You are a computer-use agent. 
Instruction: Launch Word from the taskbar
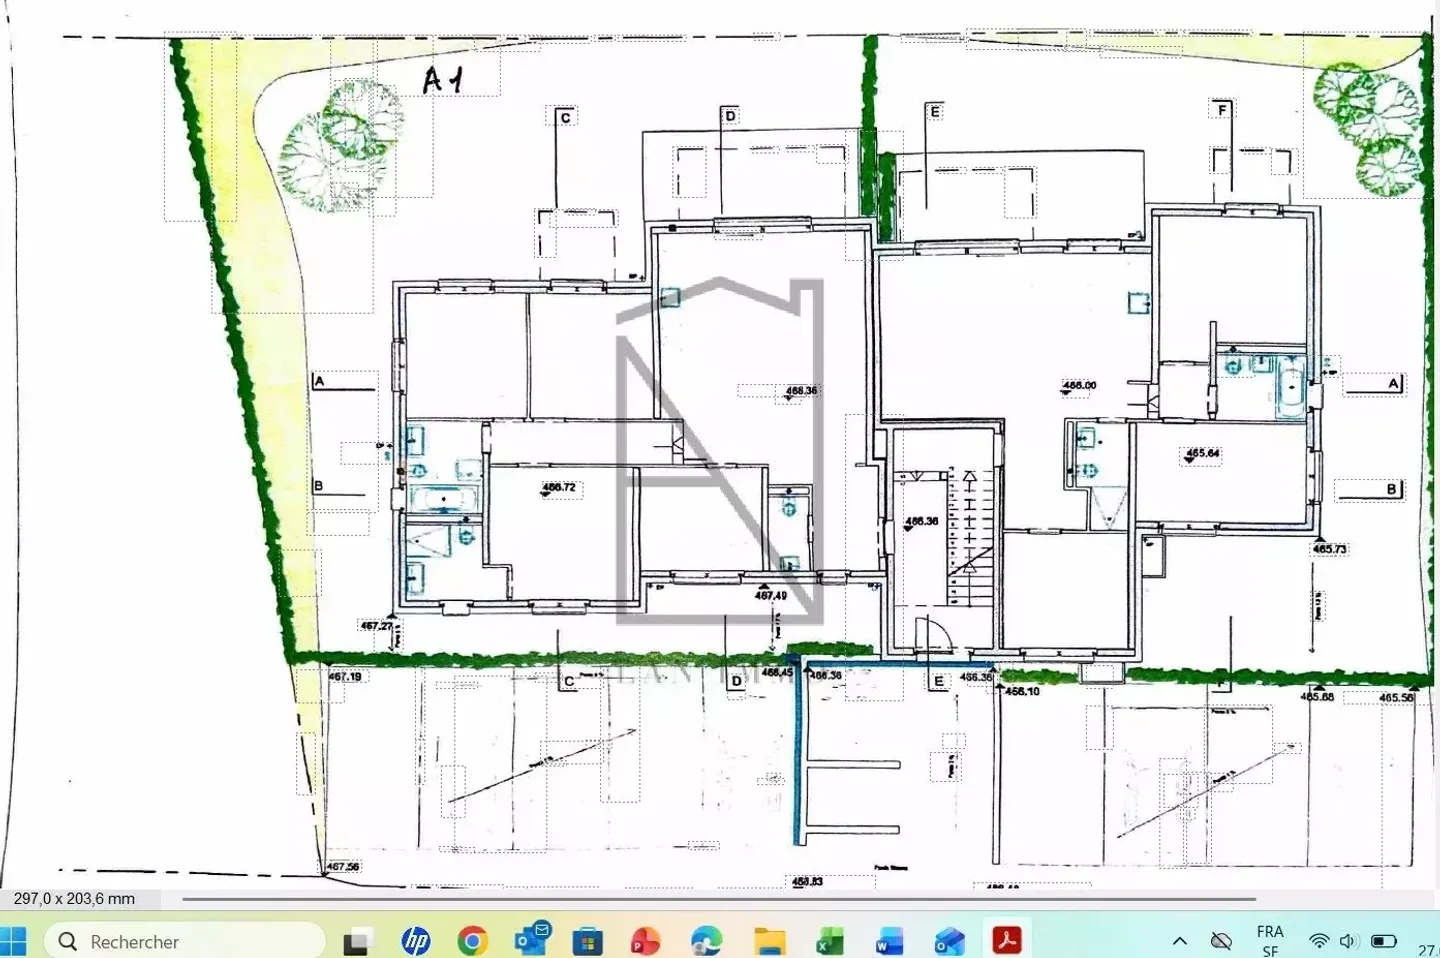(x=888, y=941)
